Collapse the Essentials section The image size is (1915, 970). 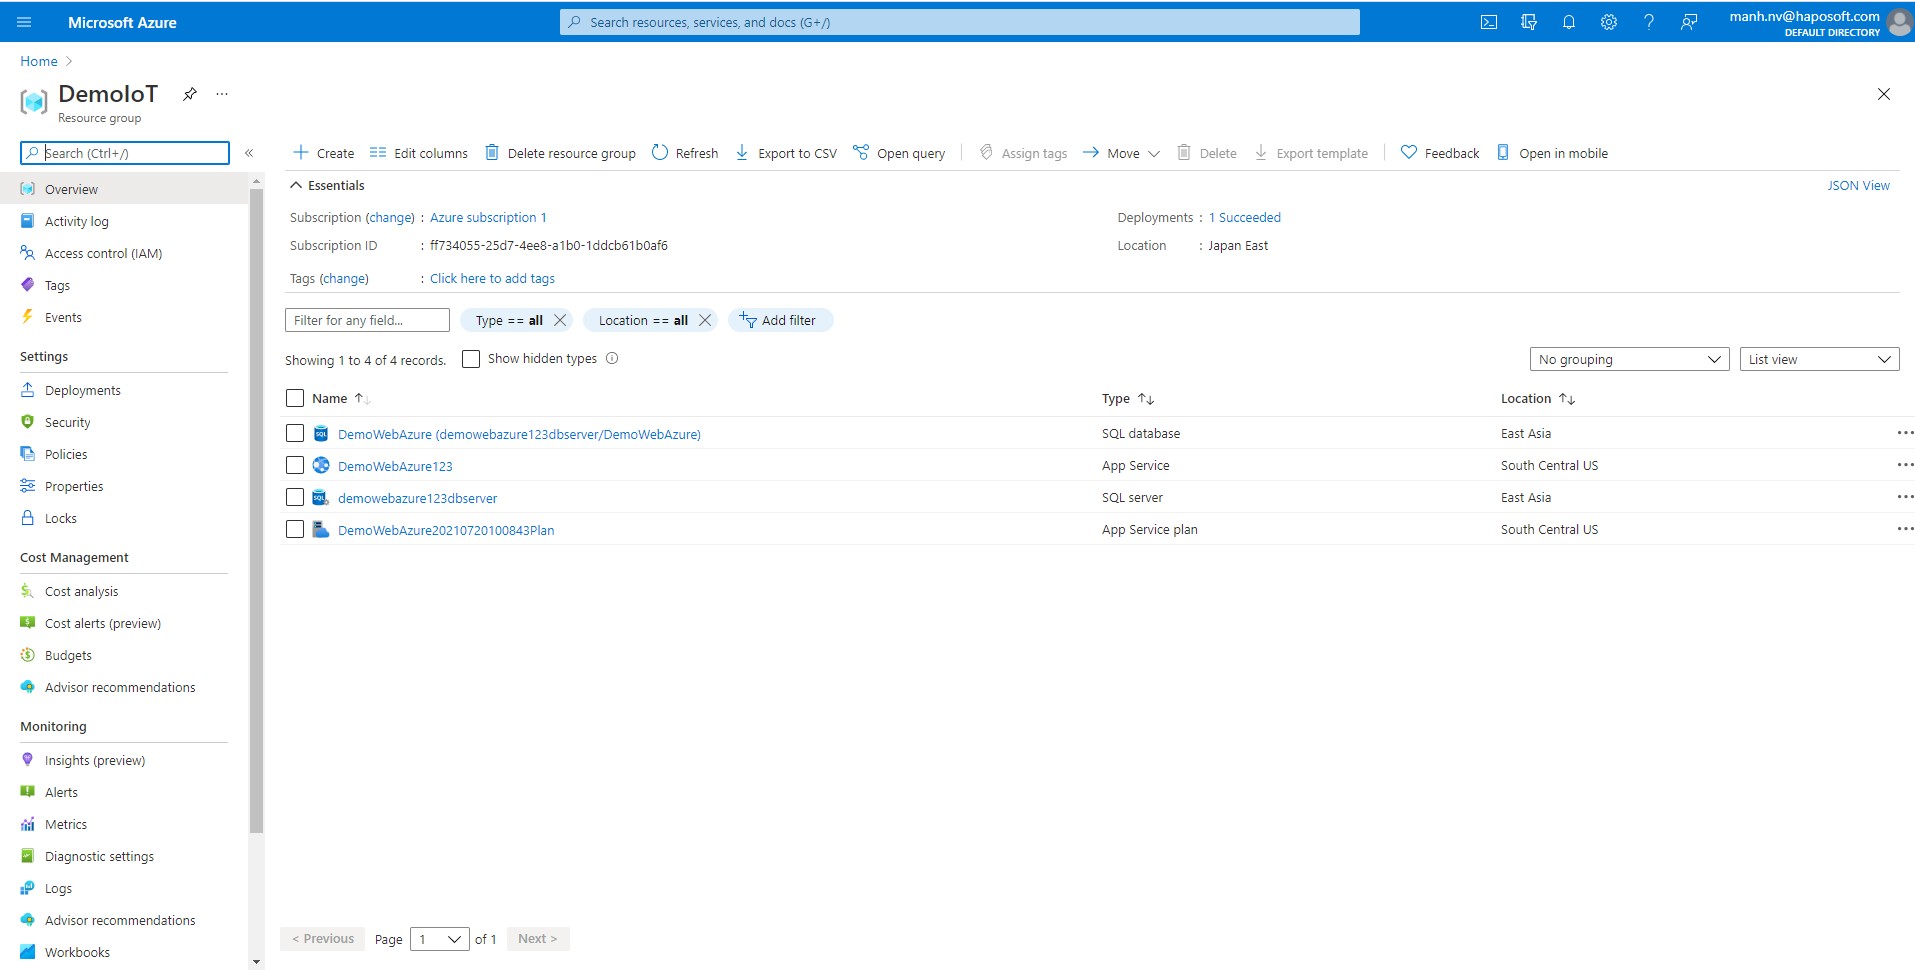click(327, 185)
